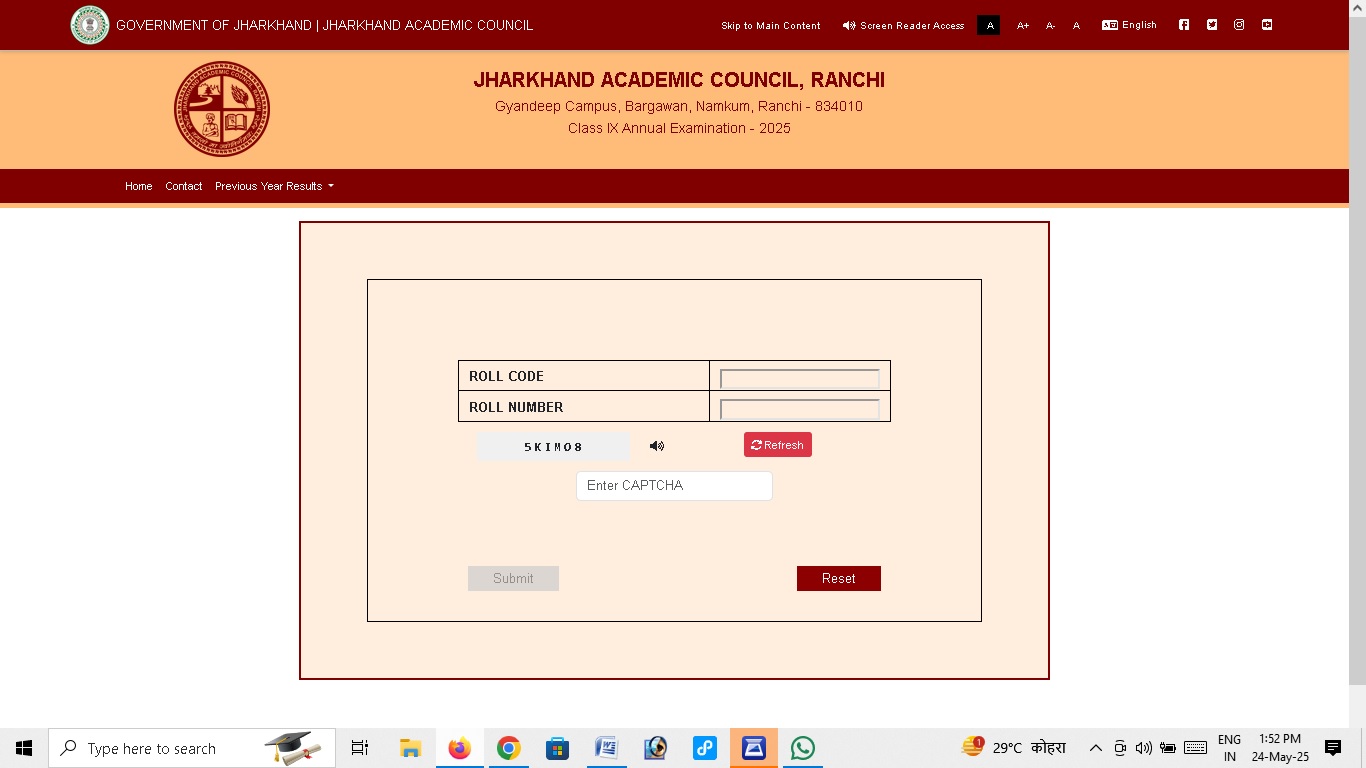This screenshot has width=1366, height=768.
Task: Open the blue swirl-logo taskbar app
Action: point(705,748)
